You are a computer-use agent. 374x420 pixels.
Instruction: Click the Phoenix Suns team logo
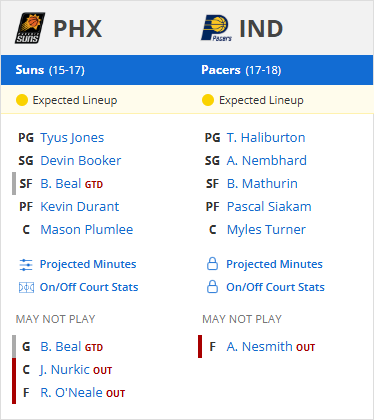[30, 28]
